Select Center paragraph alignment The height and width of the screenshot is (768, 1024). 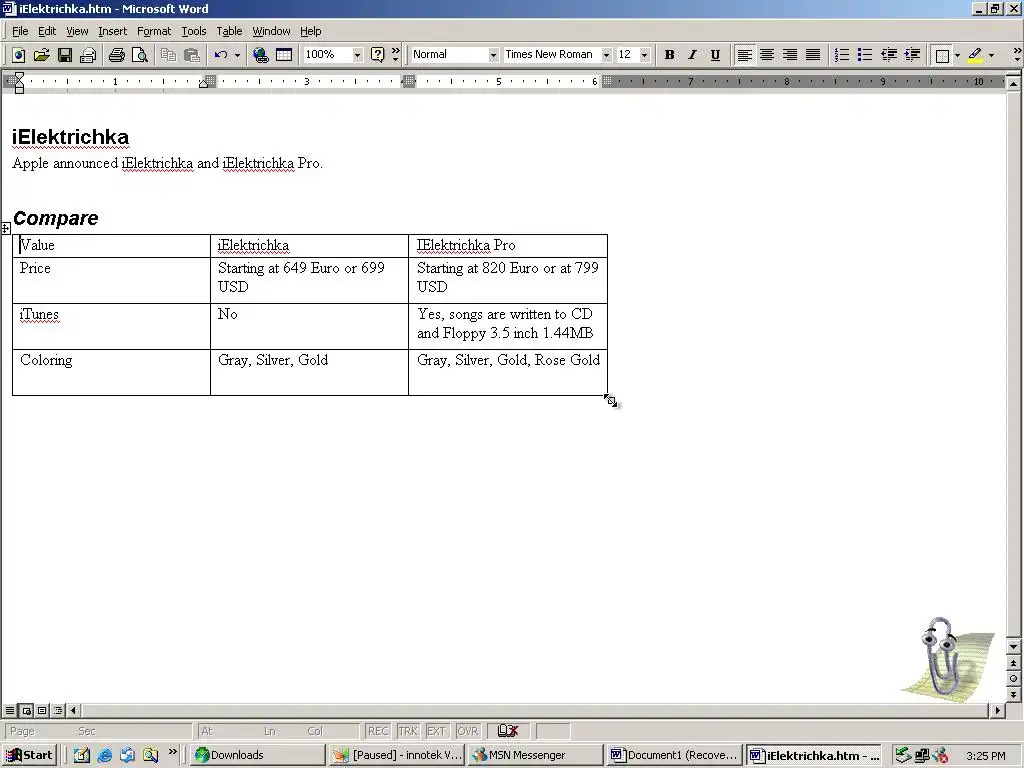click(x=767, y=55)
